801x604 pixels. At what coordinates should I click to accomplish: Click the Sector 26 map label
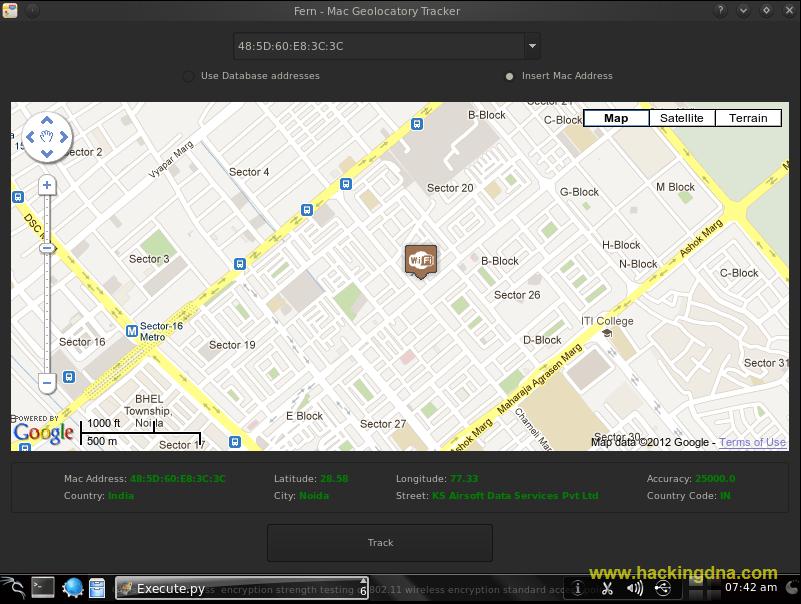click(x=517, y=295)
